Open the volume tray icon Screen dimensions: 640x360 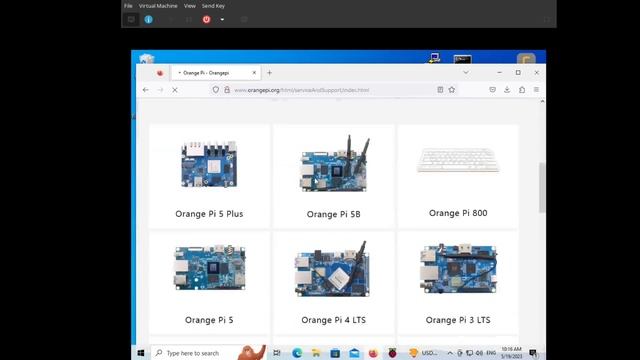pos(479,353)
